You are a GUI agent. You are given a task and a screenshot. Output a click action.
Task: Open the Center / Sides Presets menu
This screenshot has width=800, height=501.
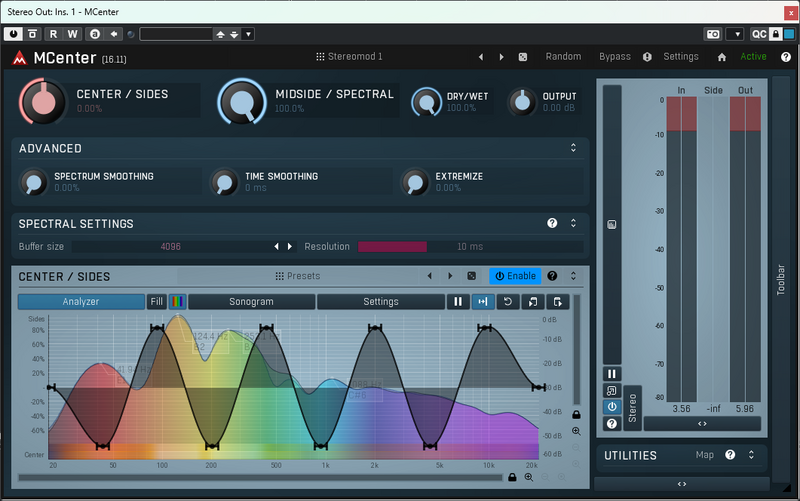click(x=298, y=276)
